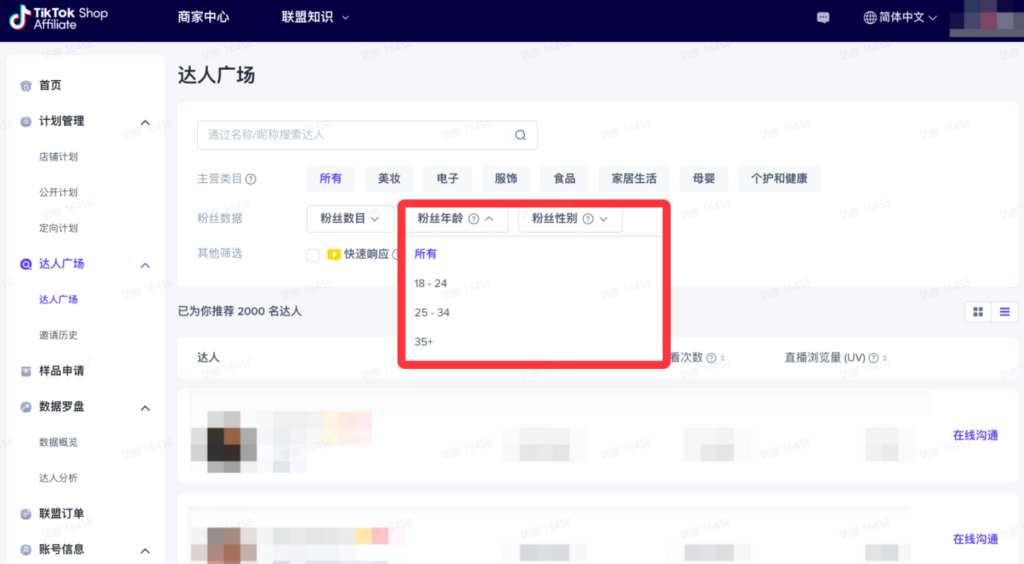Open the second creator's avatar thumbnail
Image resolution: width=1024 pixels, height=564 pixels.
coord(224,545)
